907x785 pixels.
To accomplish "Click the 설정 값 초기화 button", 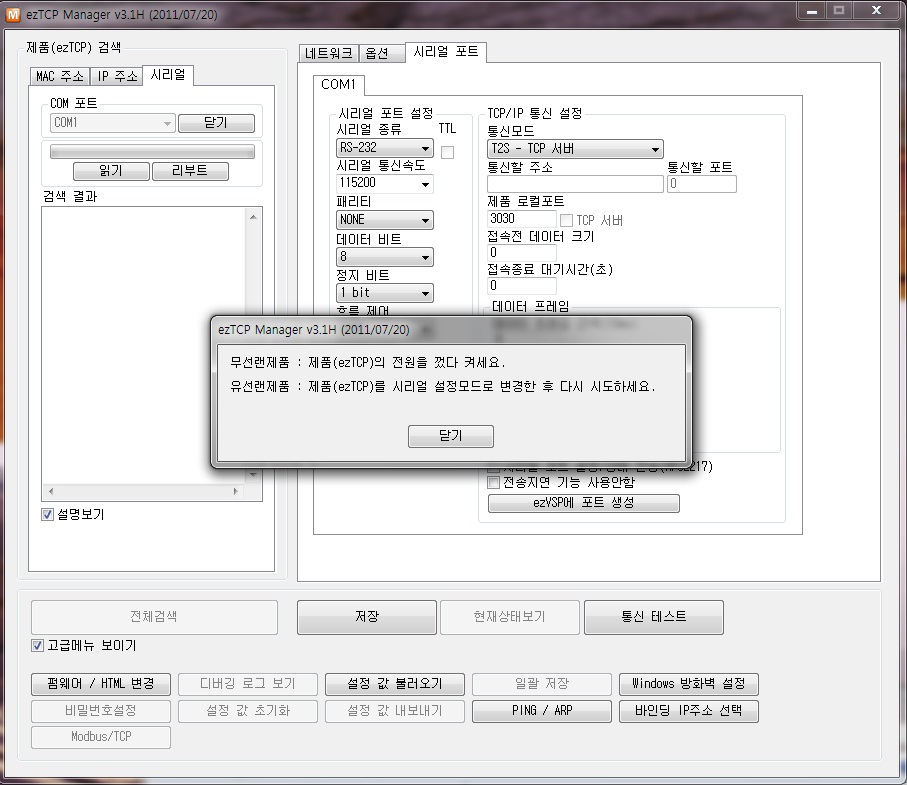I will point(248,711).
